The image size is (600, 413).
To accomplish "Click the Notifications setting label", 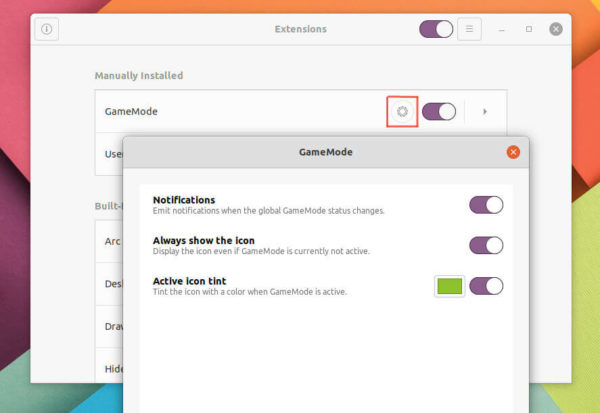I will [184, 200].
